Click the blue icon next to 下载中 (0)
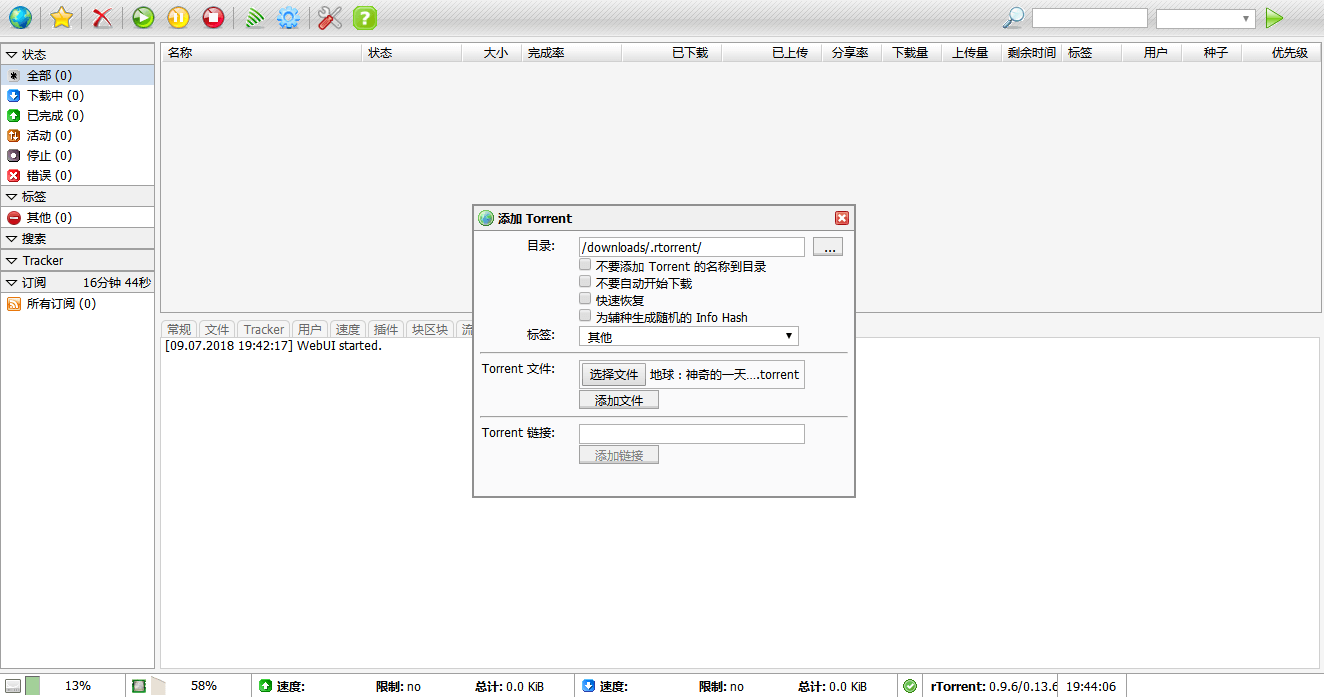Screen dimensions: 1324x697 [x=14, y=95]
